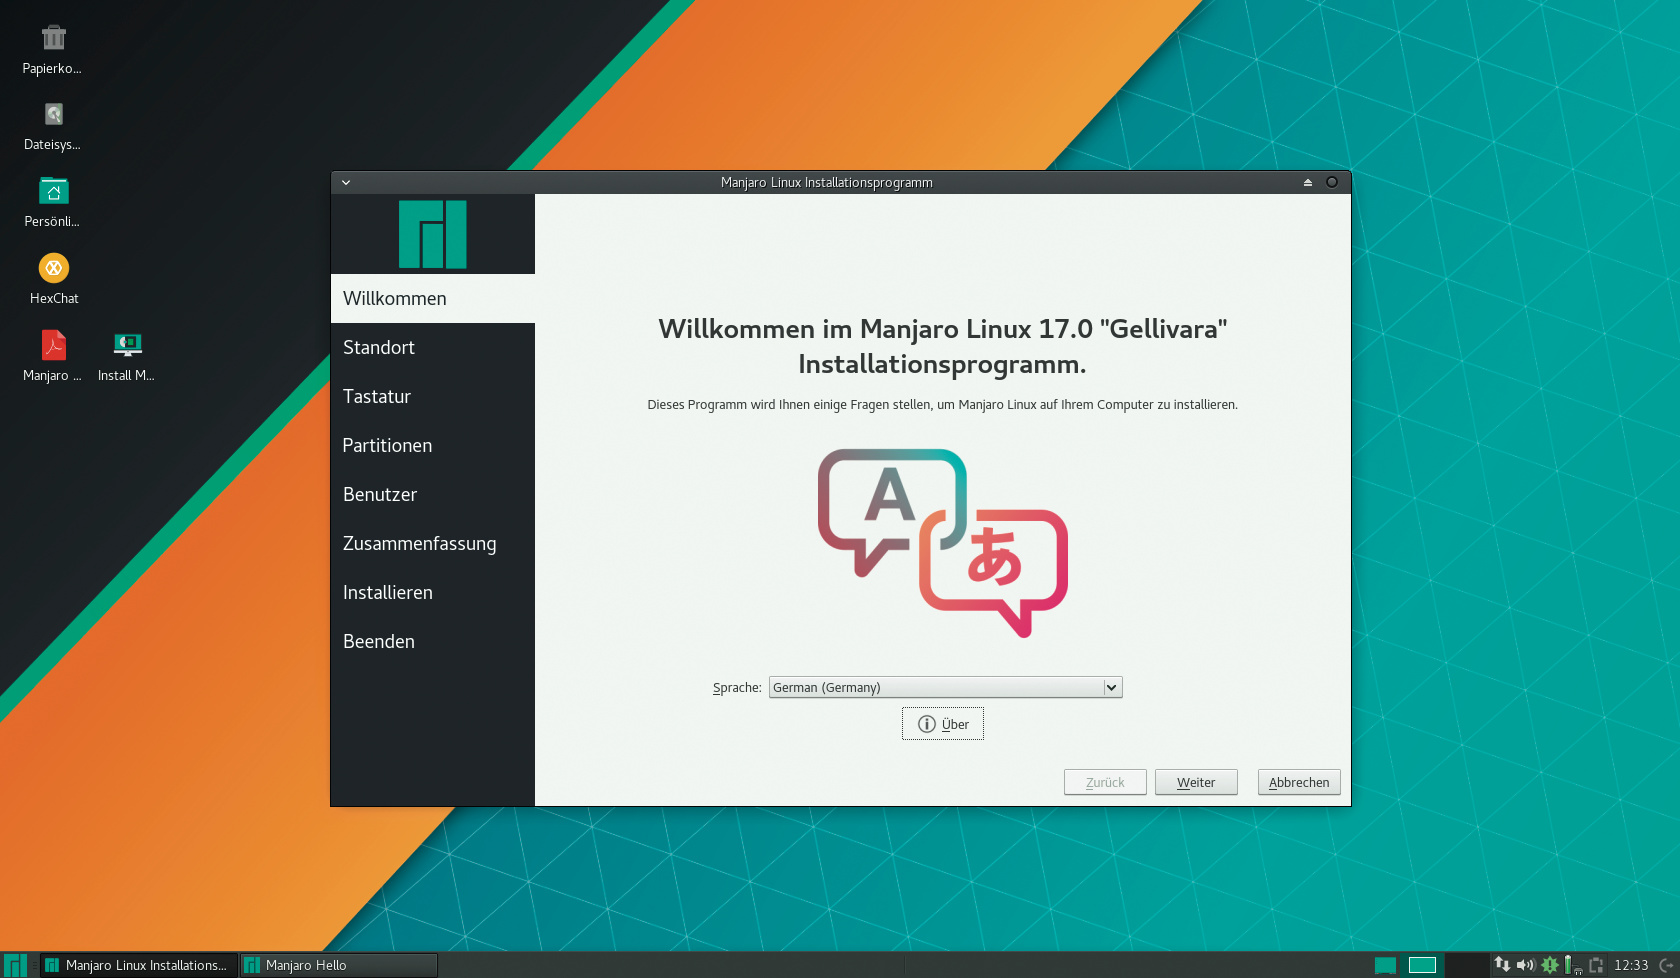Open the Dateisystem desktop icon
Image resolution: width=1680 pixels, height=978 pixels.
53,114
